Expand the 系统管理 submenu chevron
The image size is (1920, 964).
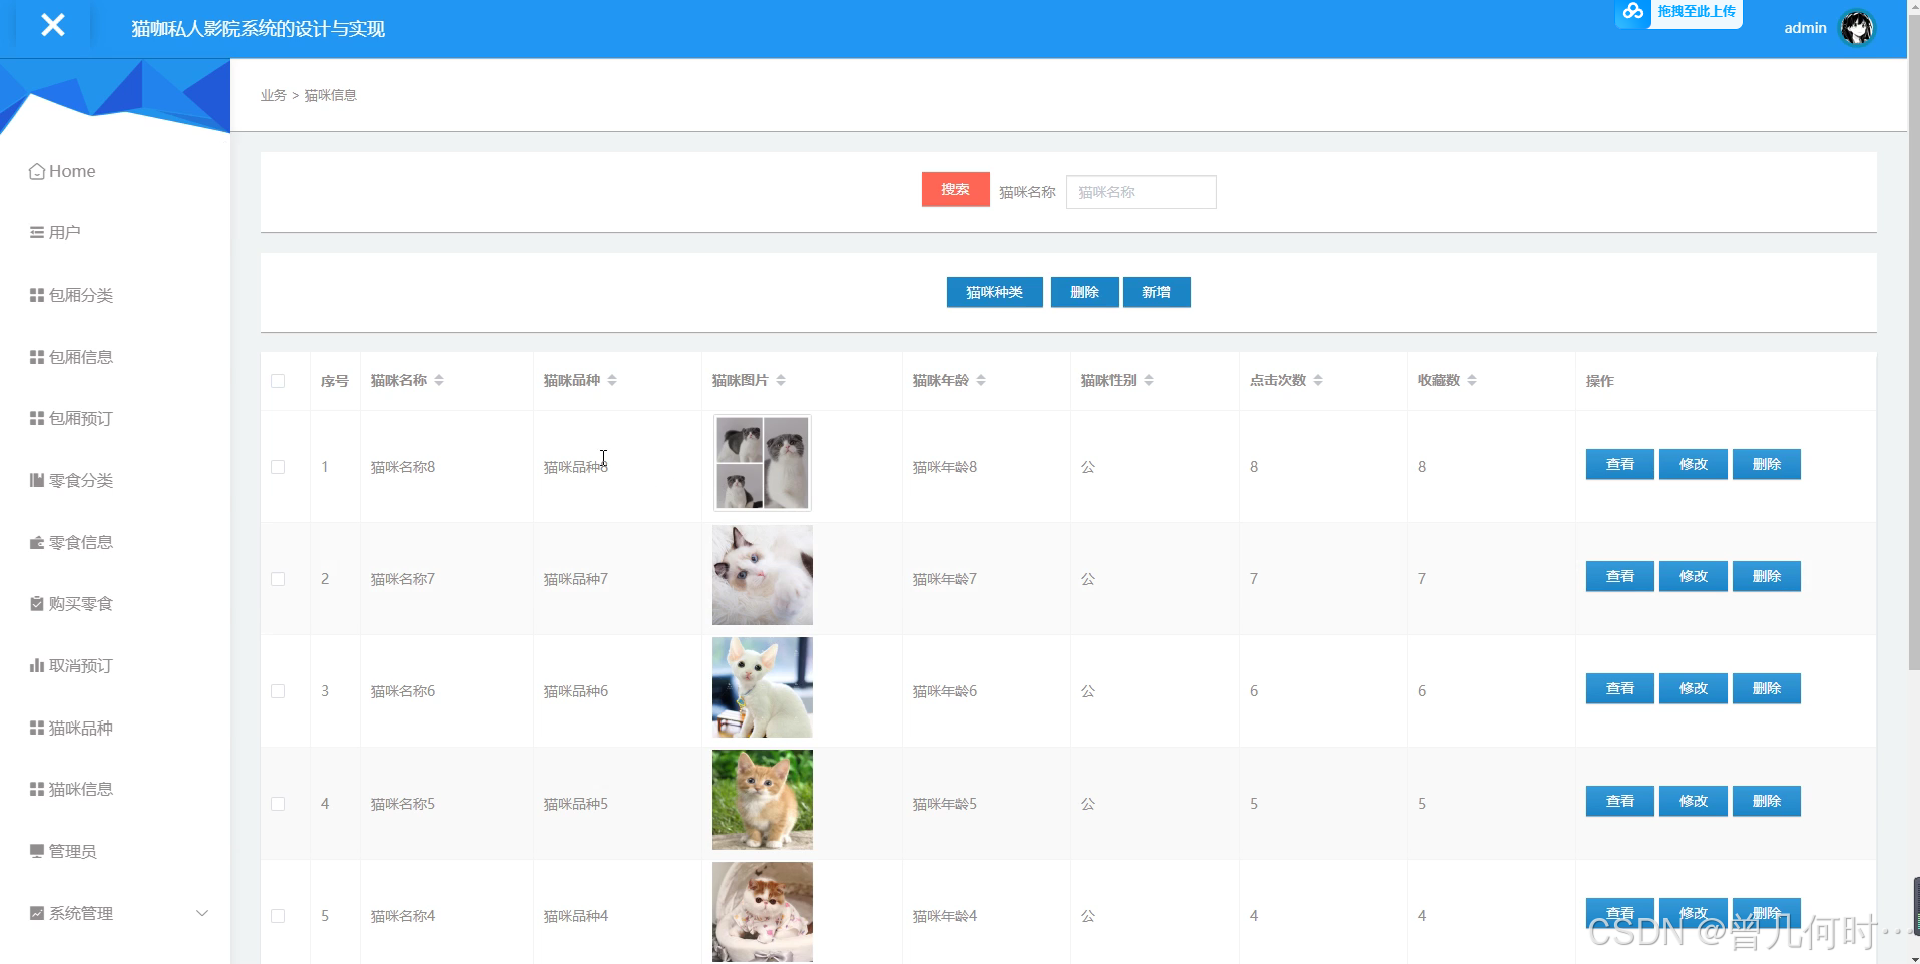[202, 913]
